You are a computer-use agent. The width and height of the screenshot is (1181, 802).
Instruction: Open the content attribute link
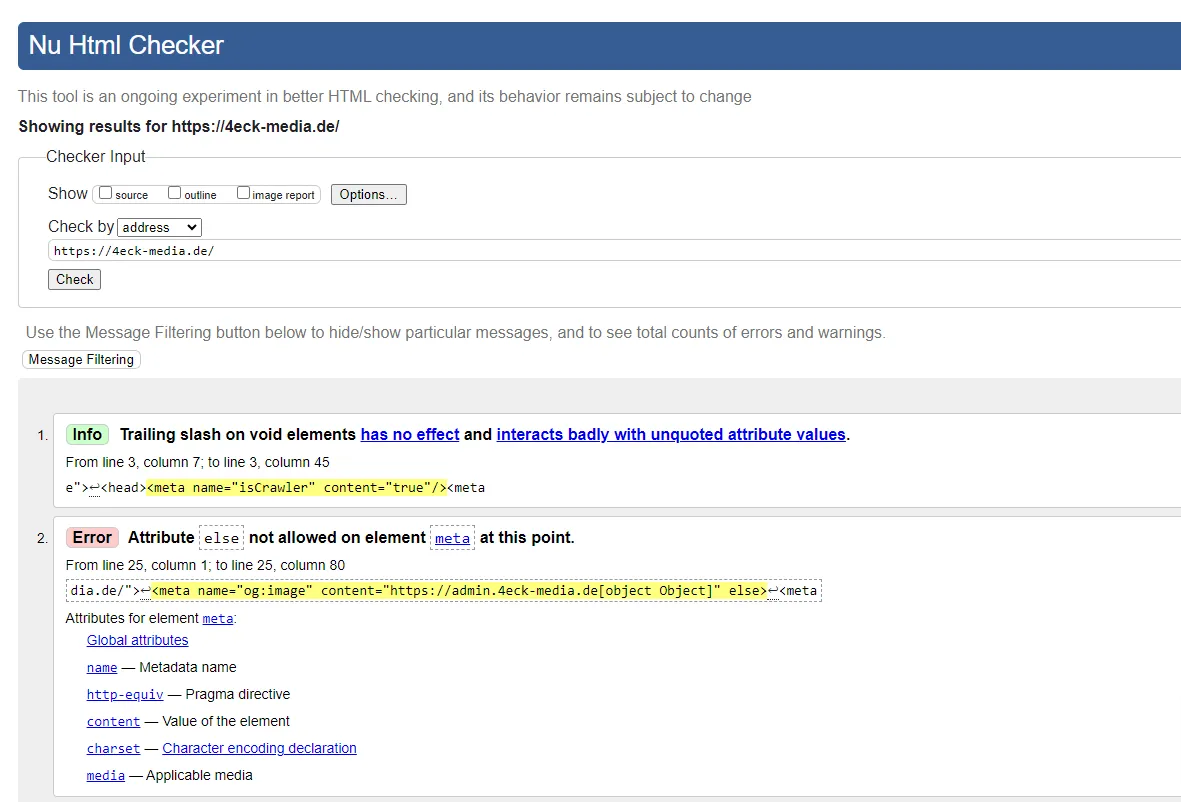[x=113, y=721]
